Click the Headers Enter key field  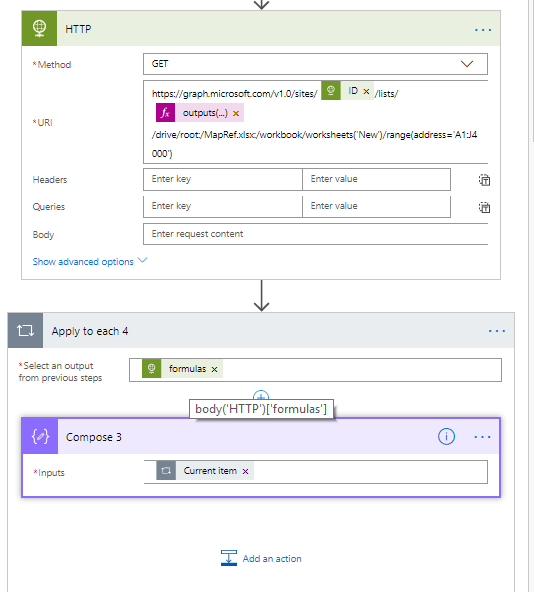[223, 179]
